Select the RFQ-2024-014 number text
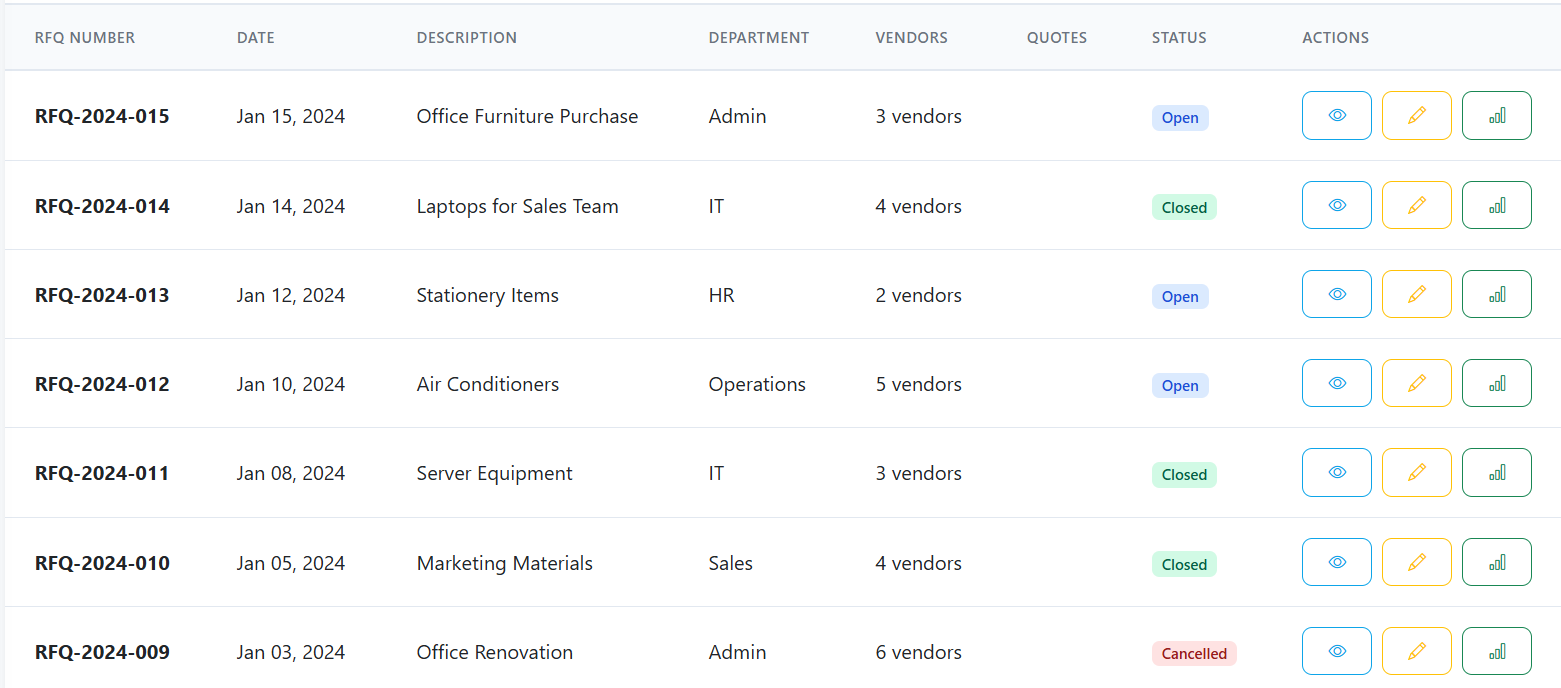This screenshot has height=688, width=1561. pyautogui.click(x=102, y=206)
